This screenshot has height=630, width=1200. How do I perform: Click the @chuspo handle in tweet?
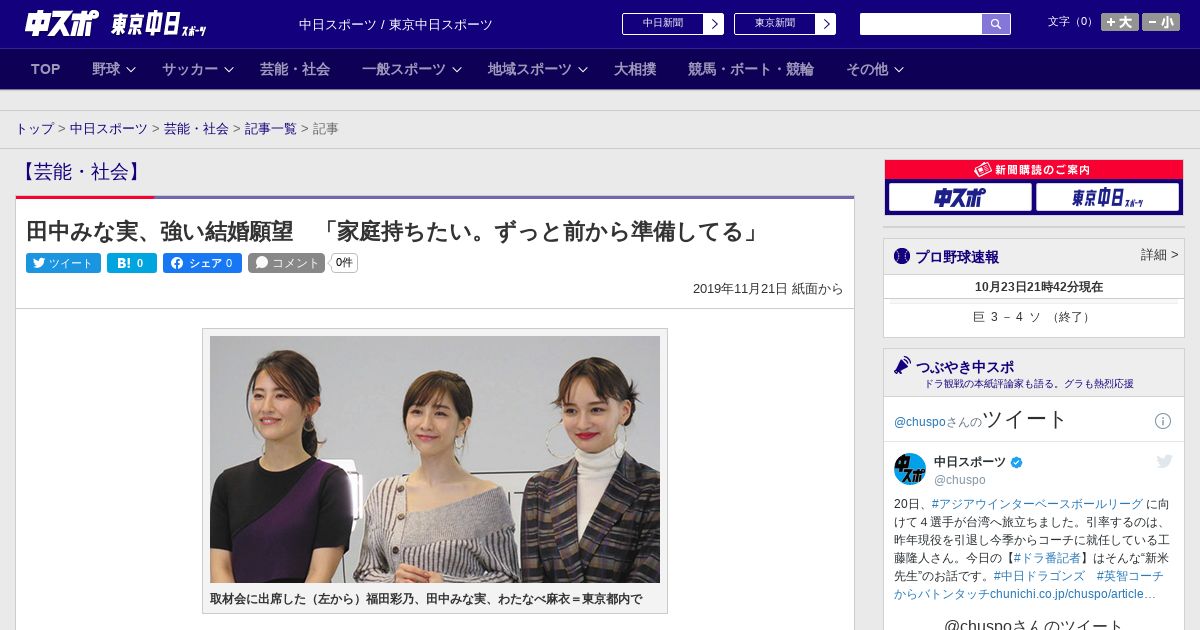pyautogui.click(x=960, y=480)
